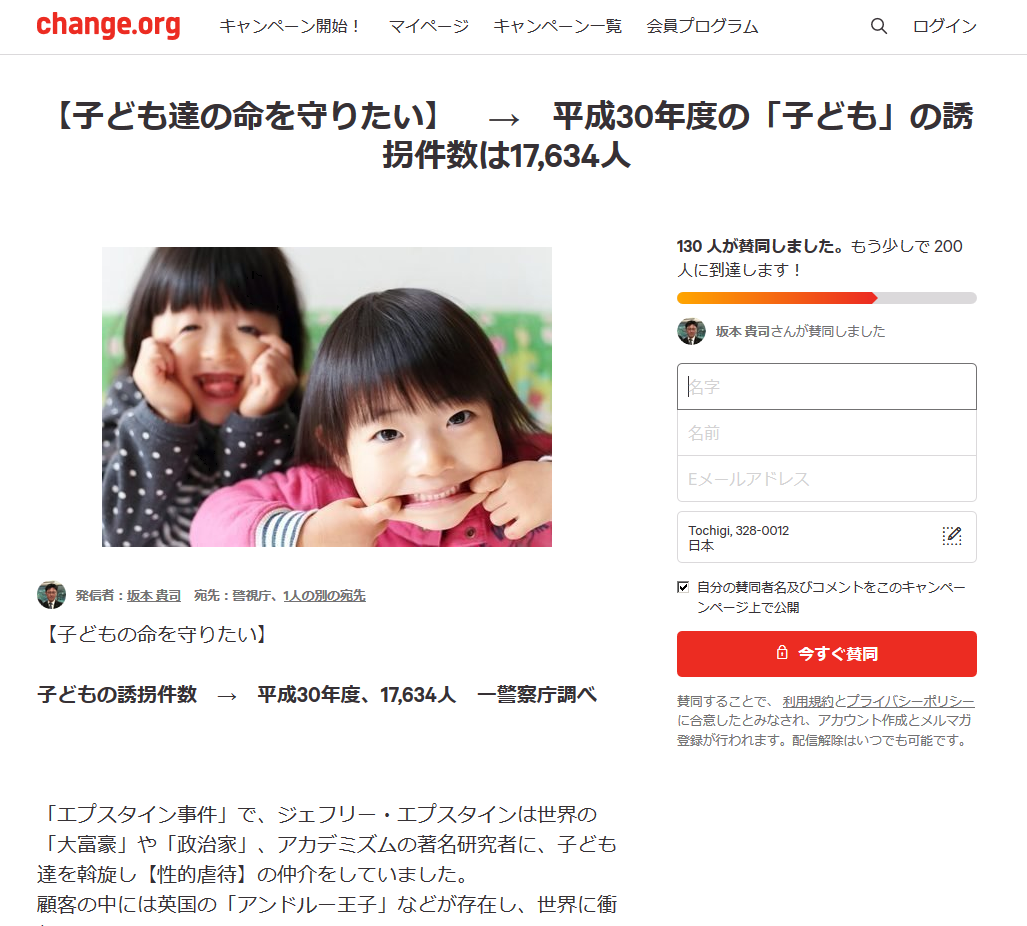Viewport: 1027px width, 926px height.
Task: Click the red 今すぐ賛同 button
Action: click(827, 654)
